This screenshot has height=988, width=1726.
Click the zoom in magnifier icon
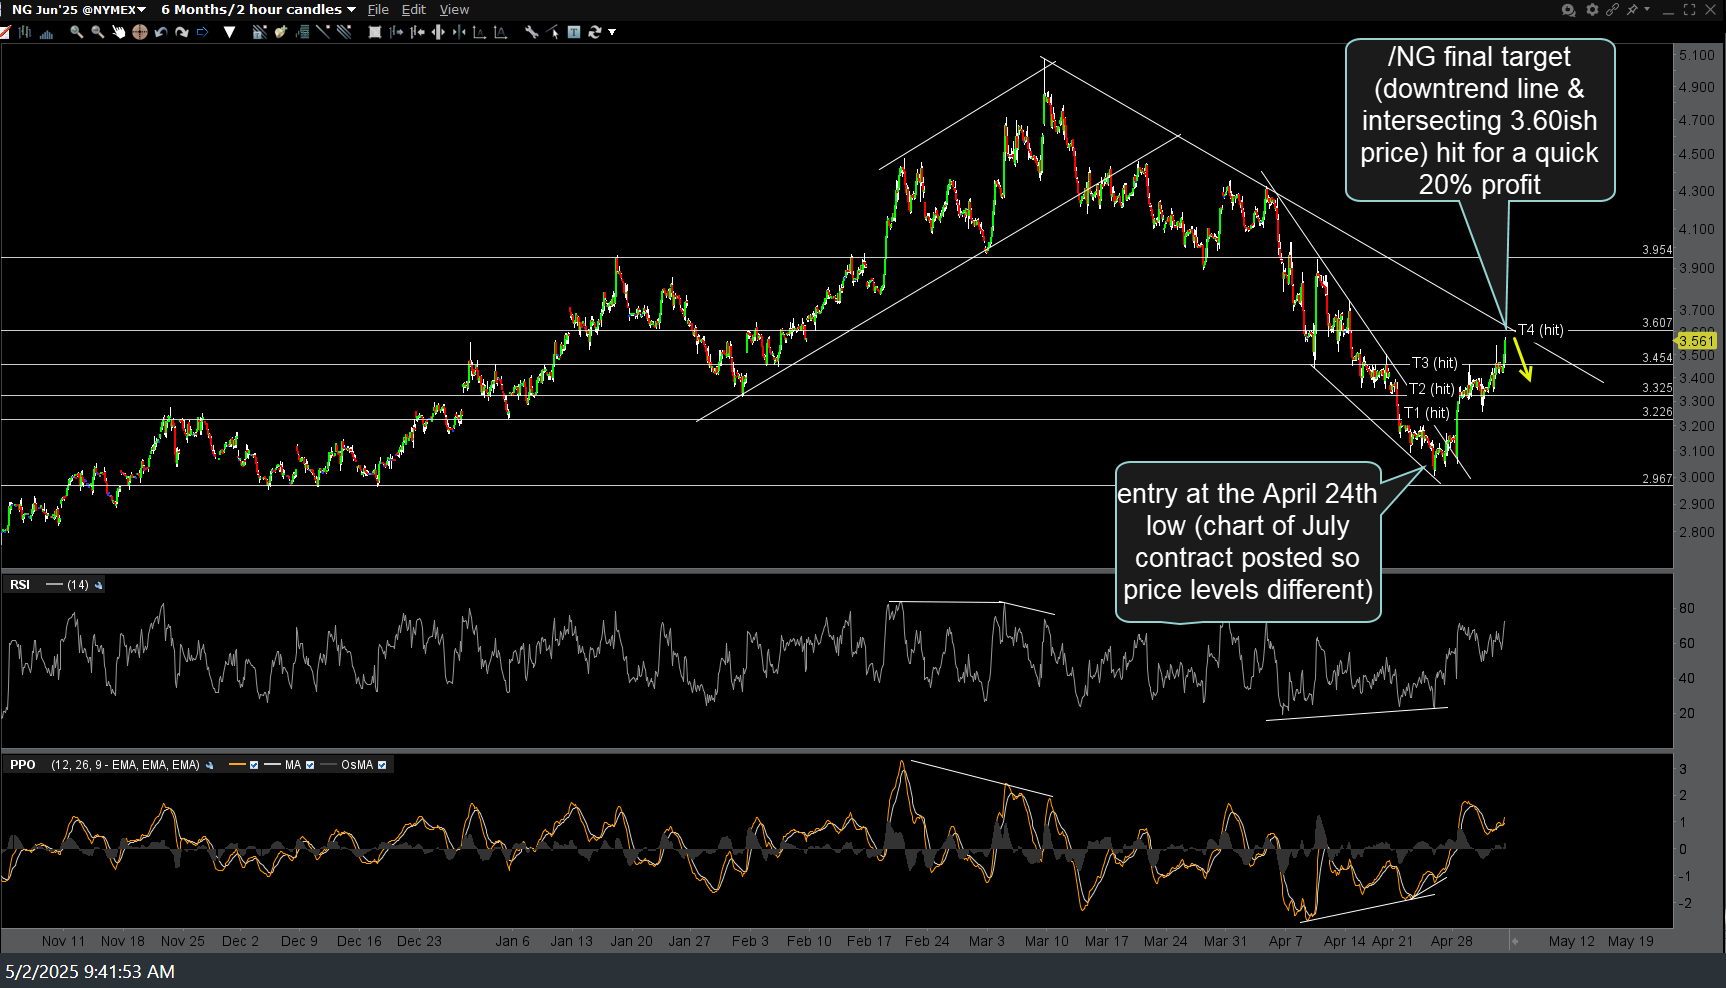tap(76, 32)
